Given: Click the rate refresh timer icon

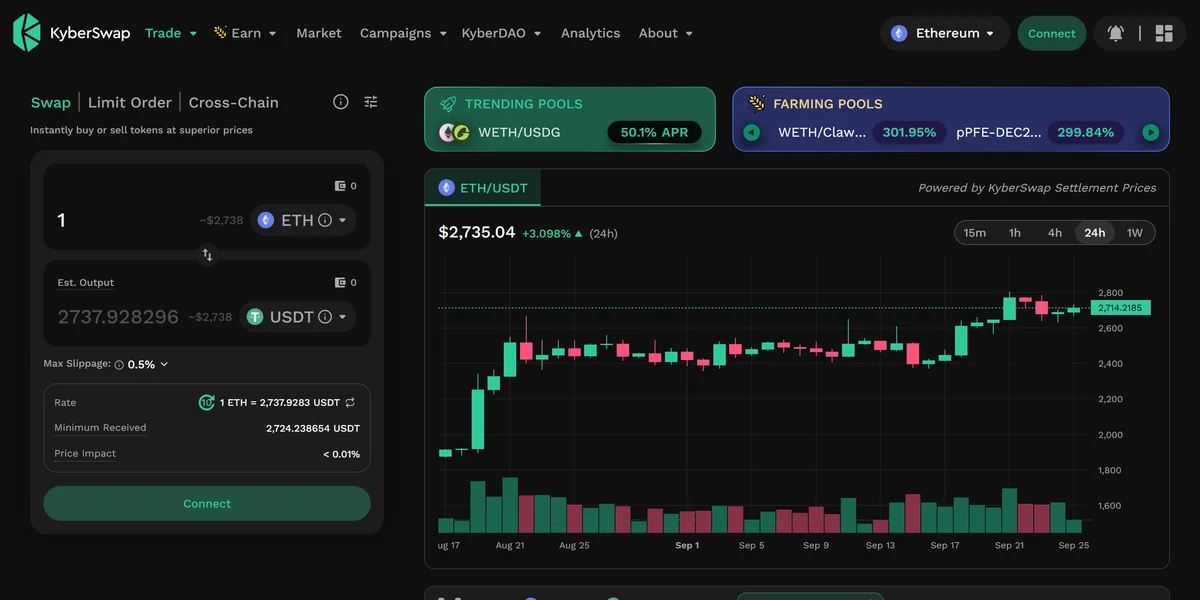Looking at the screenshot, I should click(207, 402).
